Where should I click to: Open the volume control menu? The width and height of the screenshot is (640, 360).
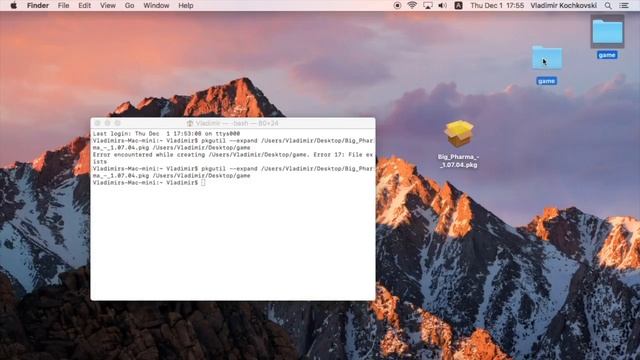442,5
